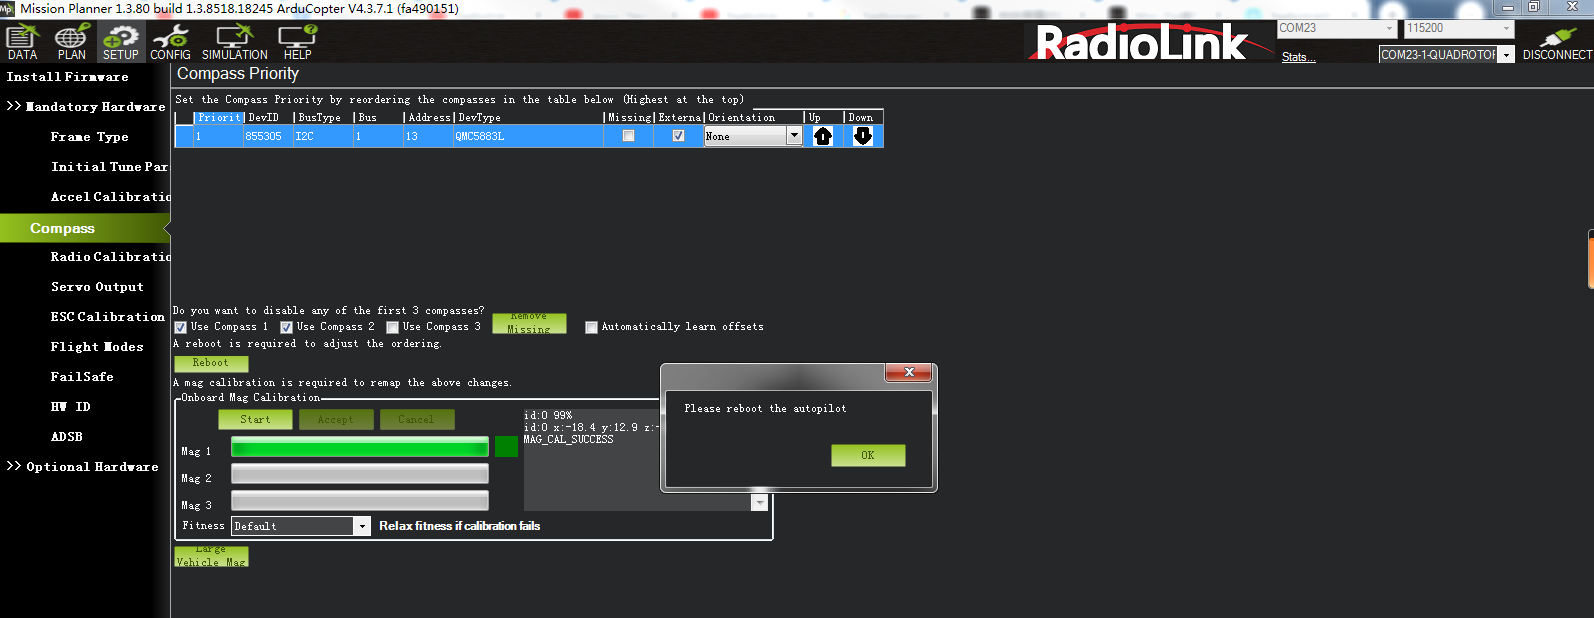This screenshot has width=1594, height=618.
Task: Click OK in reboot autopilot dialog
Action: point(867,455)
